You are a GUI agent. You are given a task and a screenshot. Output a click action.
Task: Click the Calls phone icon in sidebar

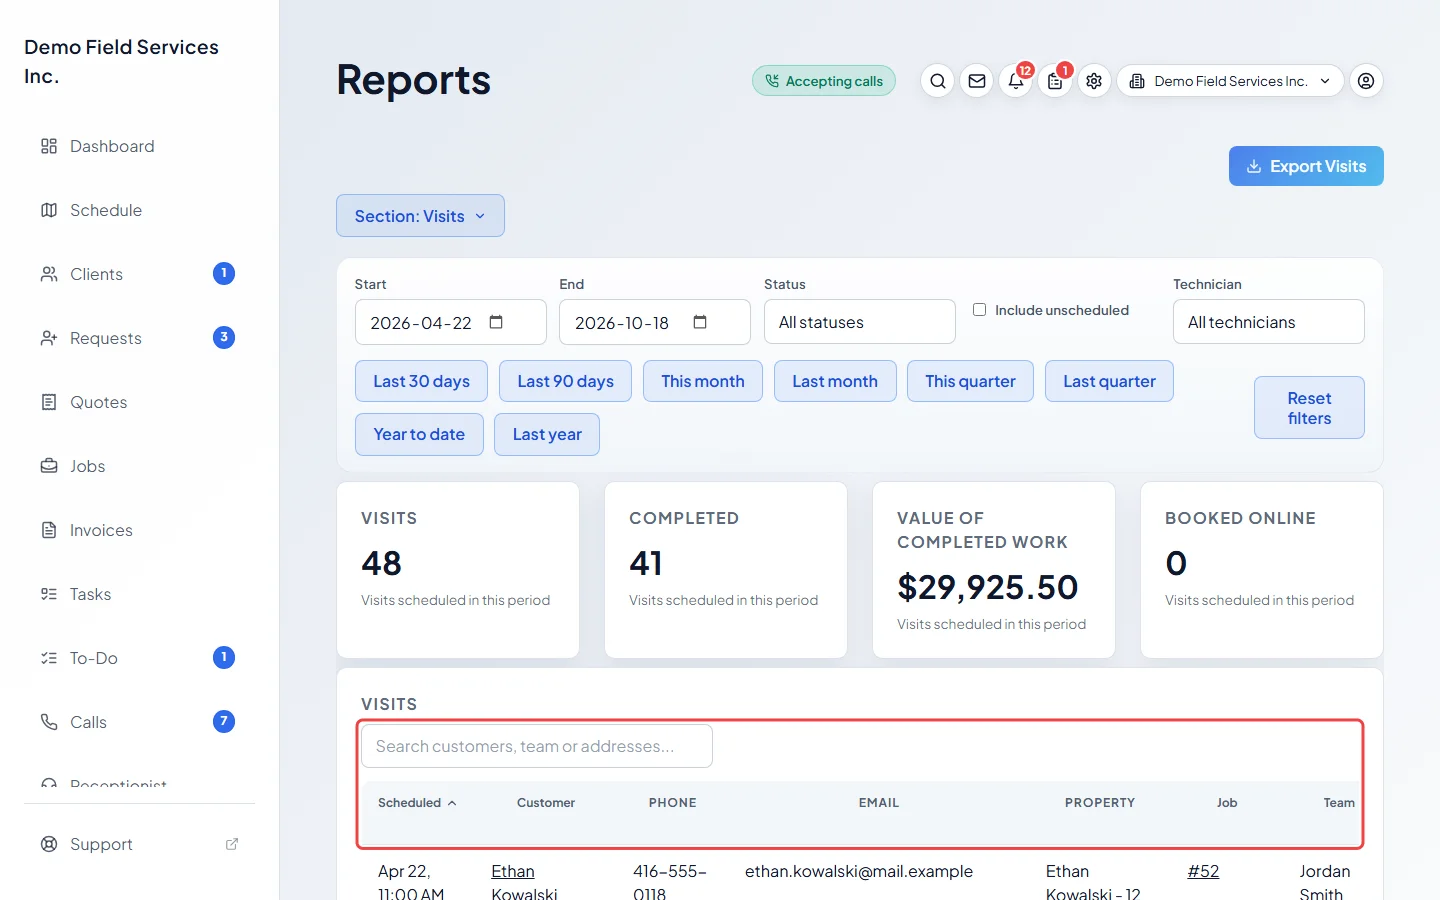pos(49,722)
